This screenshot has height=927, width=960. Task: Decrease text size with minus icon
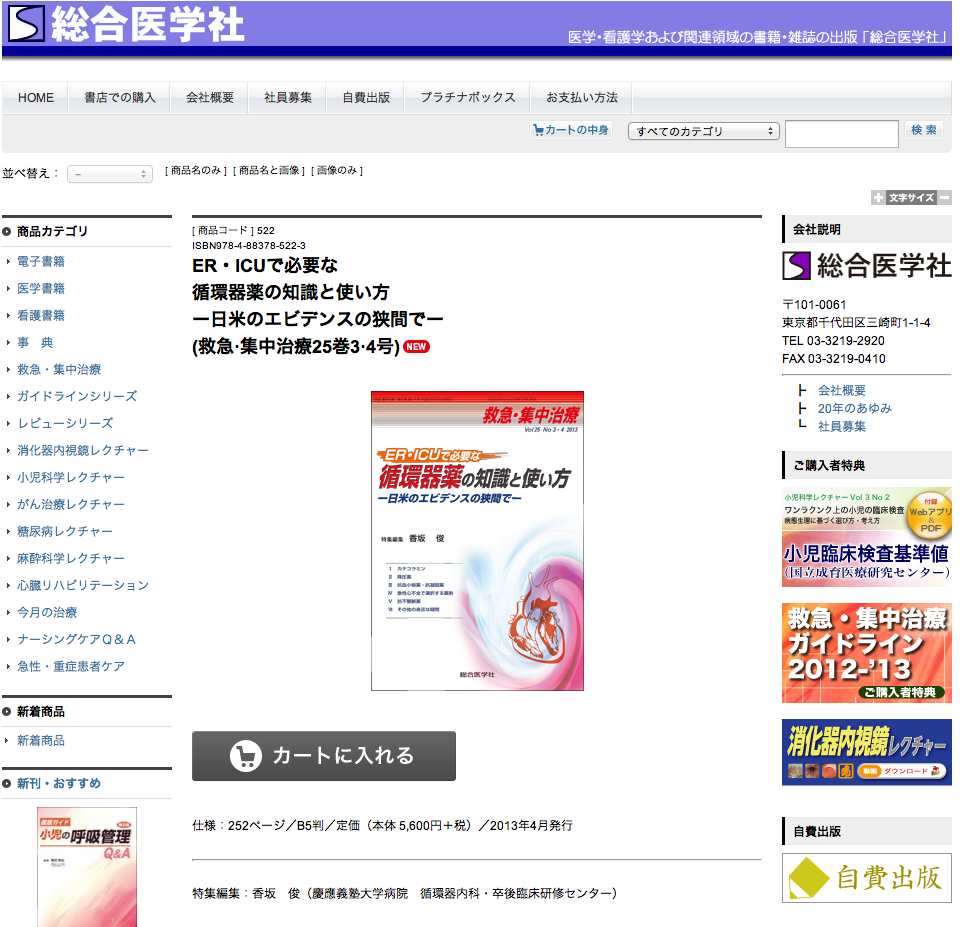click(945, 197)
